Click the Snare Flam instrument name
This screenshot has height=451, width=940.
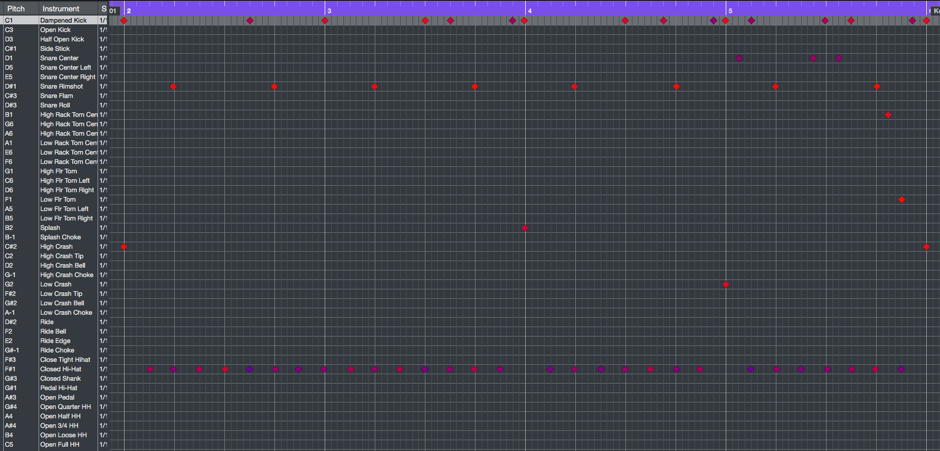coord(57,96)
